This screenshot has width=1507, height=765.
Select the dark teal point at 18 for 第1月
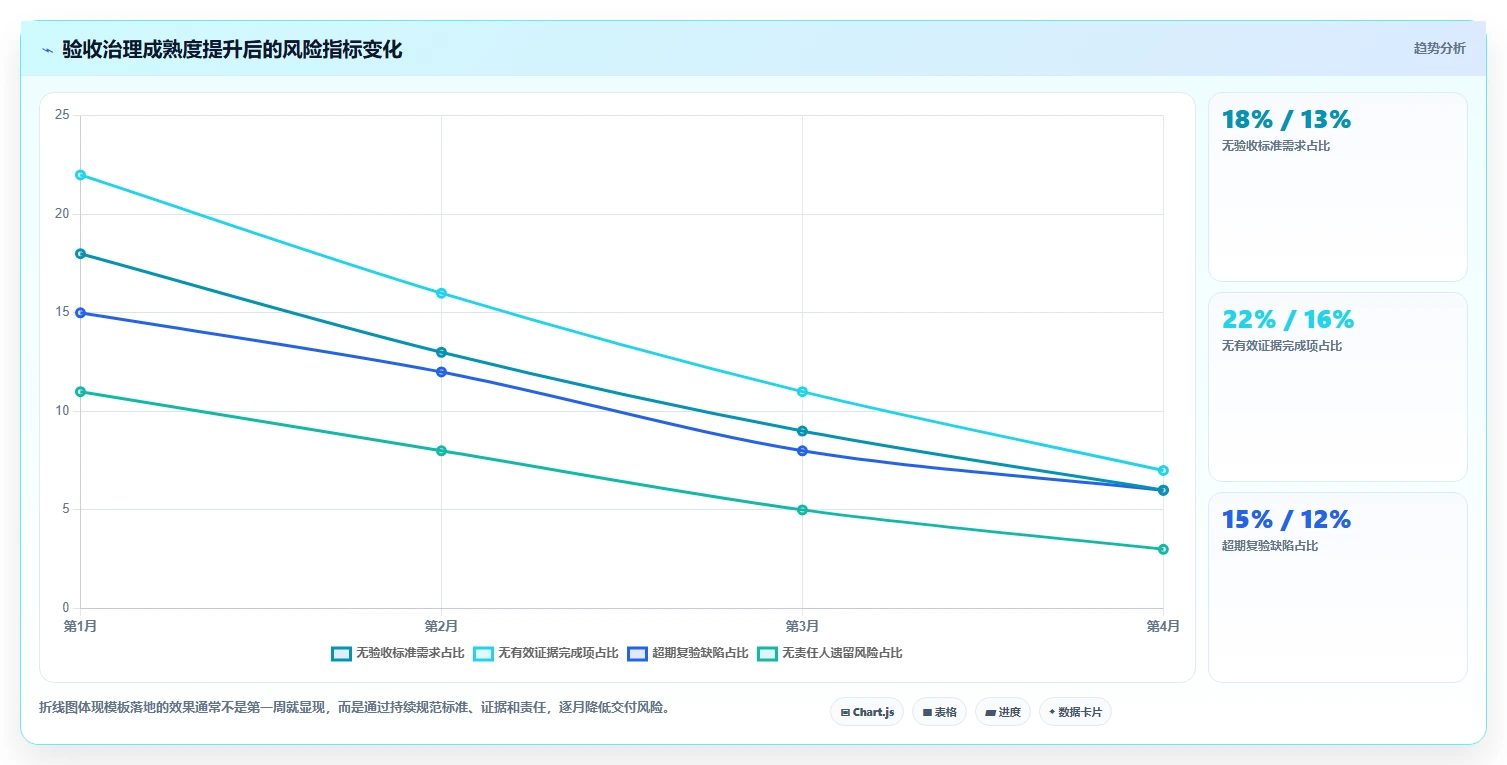(80, 254)
